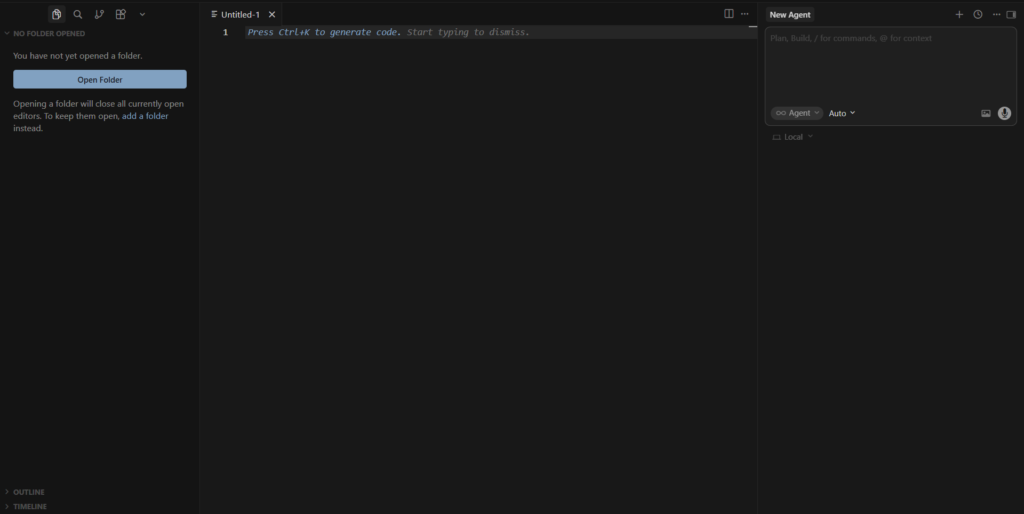Screen dimensions: 1024x514
Task: Click the attach image icon in chat
Action: pos(986,113)
